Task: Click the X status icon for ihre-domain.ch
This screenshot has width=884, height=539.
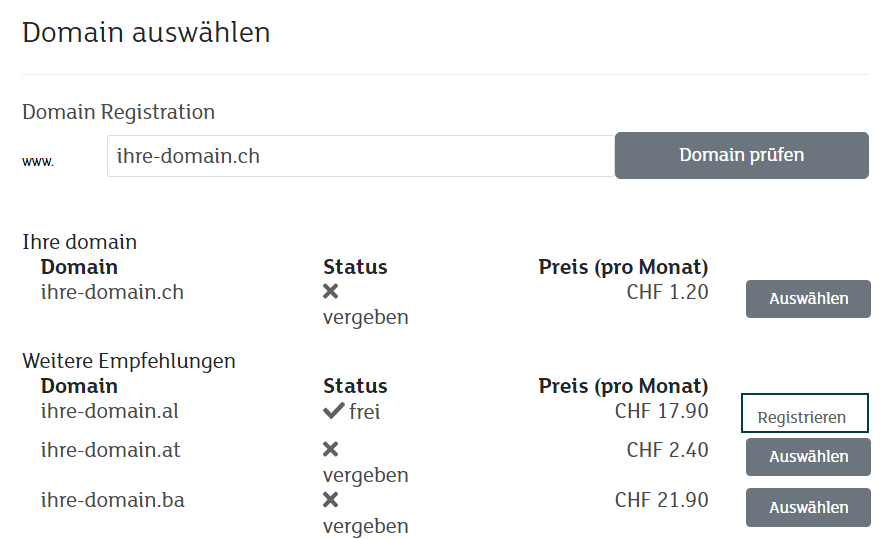Action: click(x=331, y=292)
